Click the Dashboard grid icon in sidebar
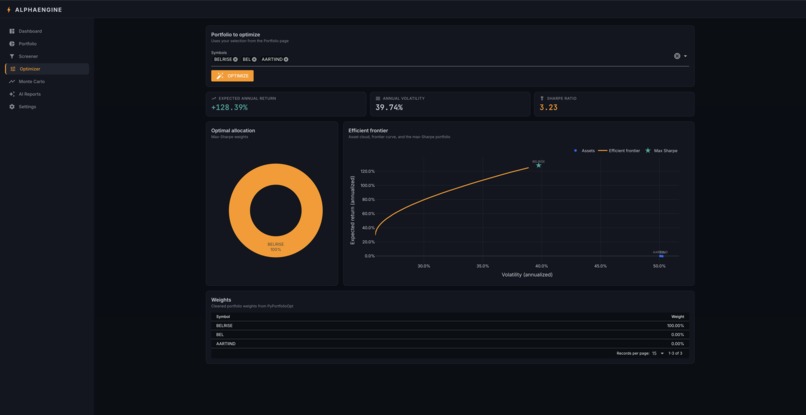806x415 pixels. point(12,31)
